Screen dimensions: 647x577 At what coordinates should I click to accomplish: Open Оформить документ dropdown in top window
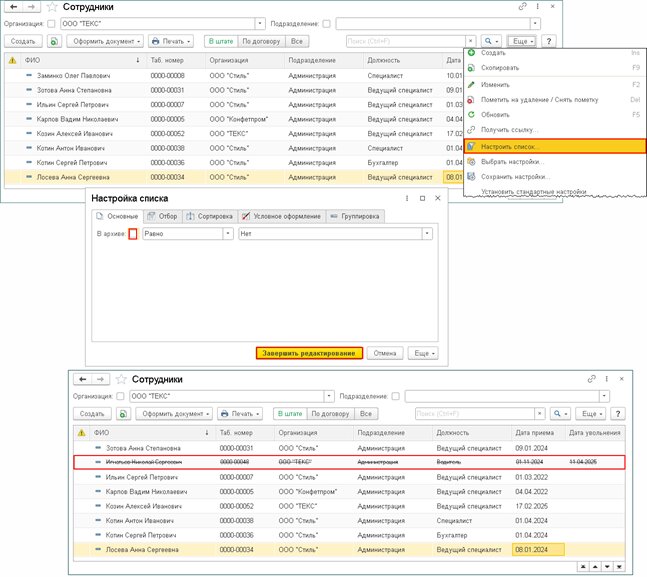(105, 41)
